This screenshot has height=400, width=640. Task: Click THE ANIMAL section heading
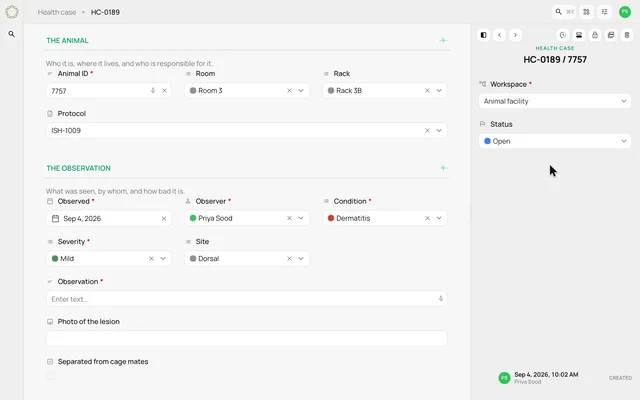pyautogui.click(x=67, y=40)
